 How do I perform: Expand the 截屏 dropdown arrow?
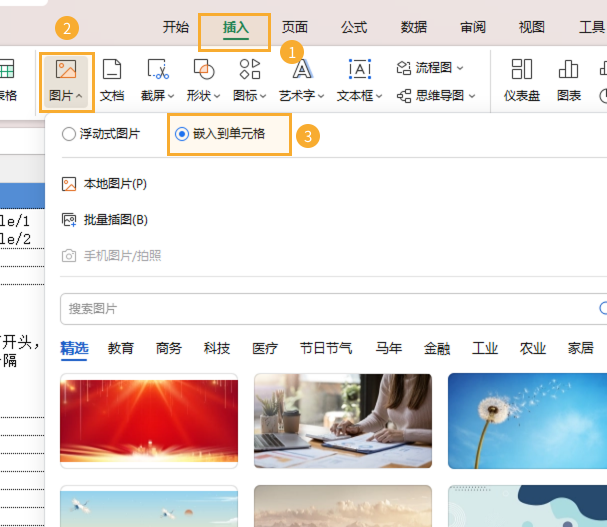point(171,96)
